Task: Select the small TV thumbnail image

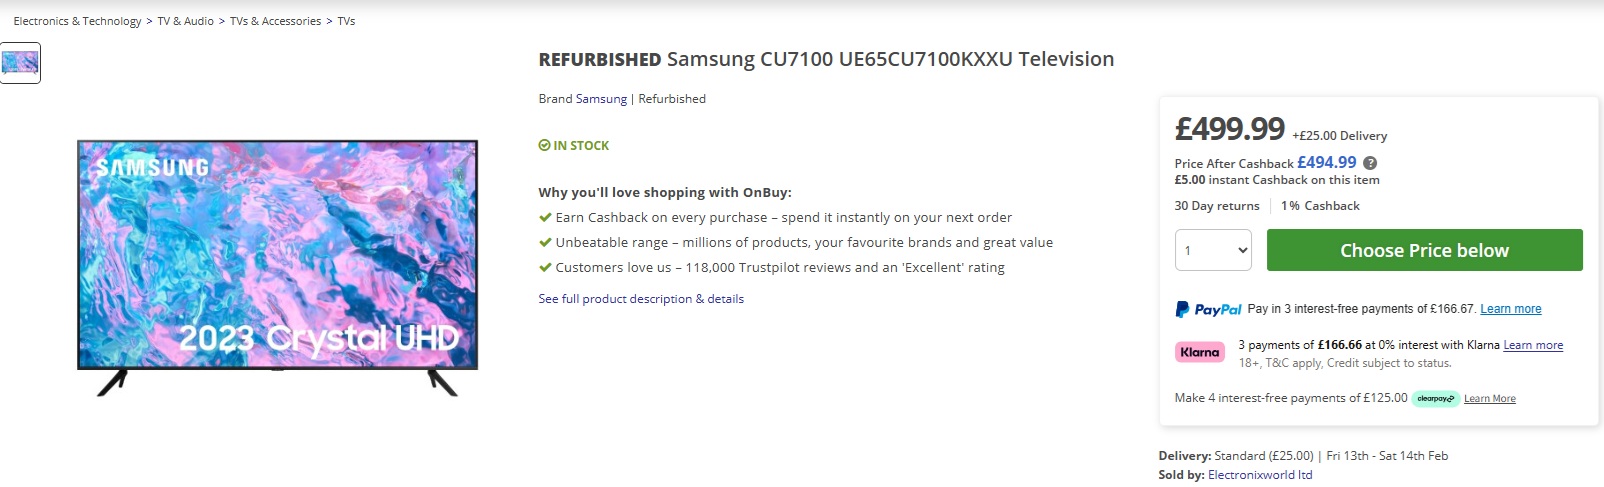Action: (x=20, y=63)
